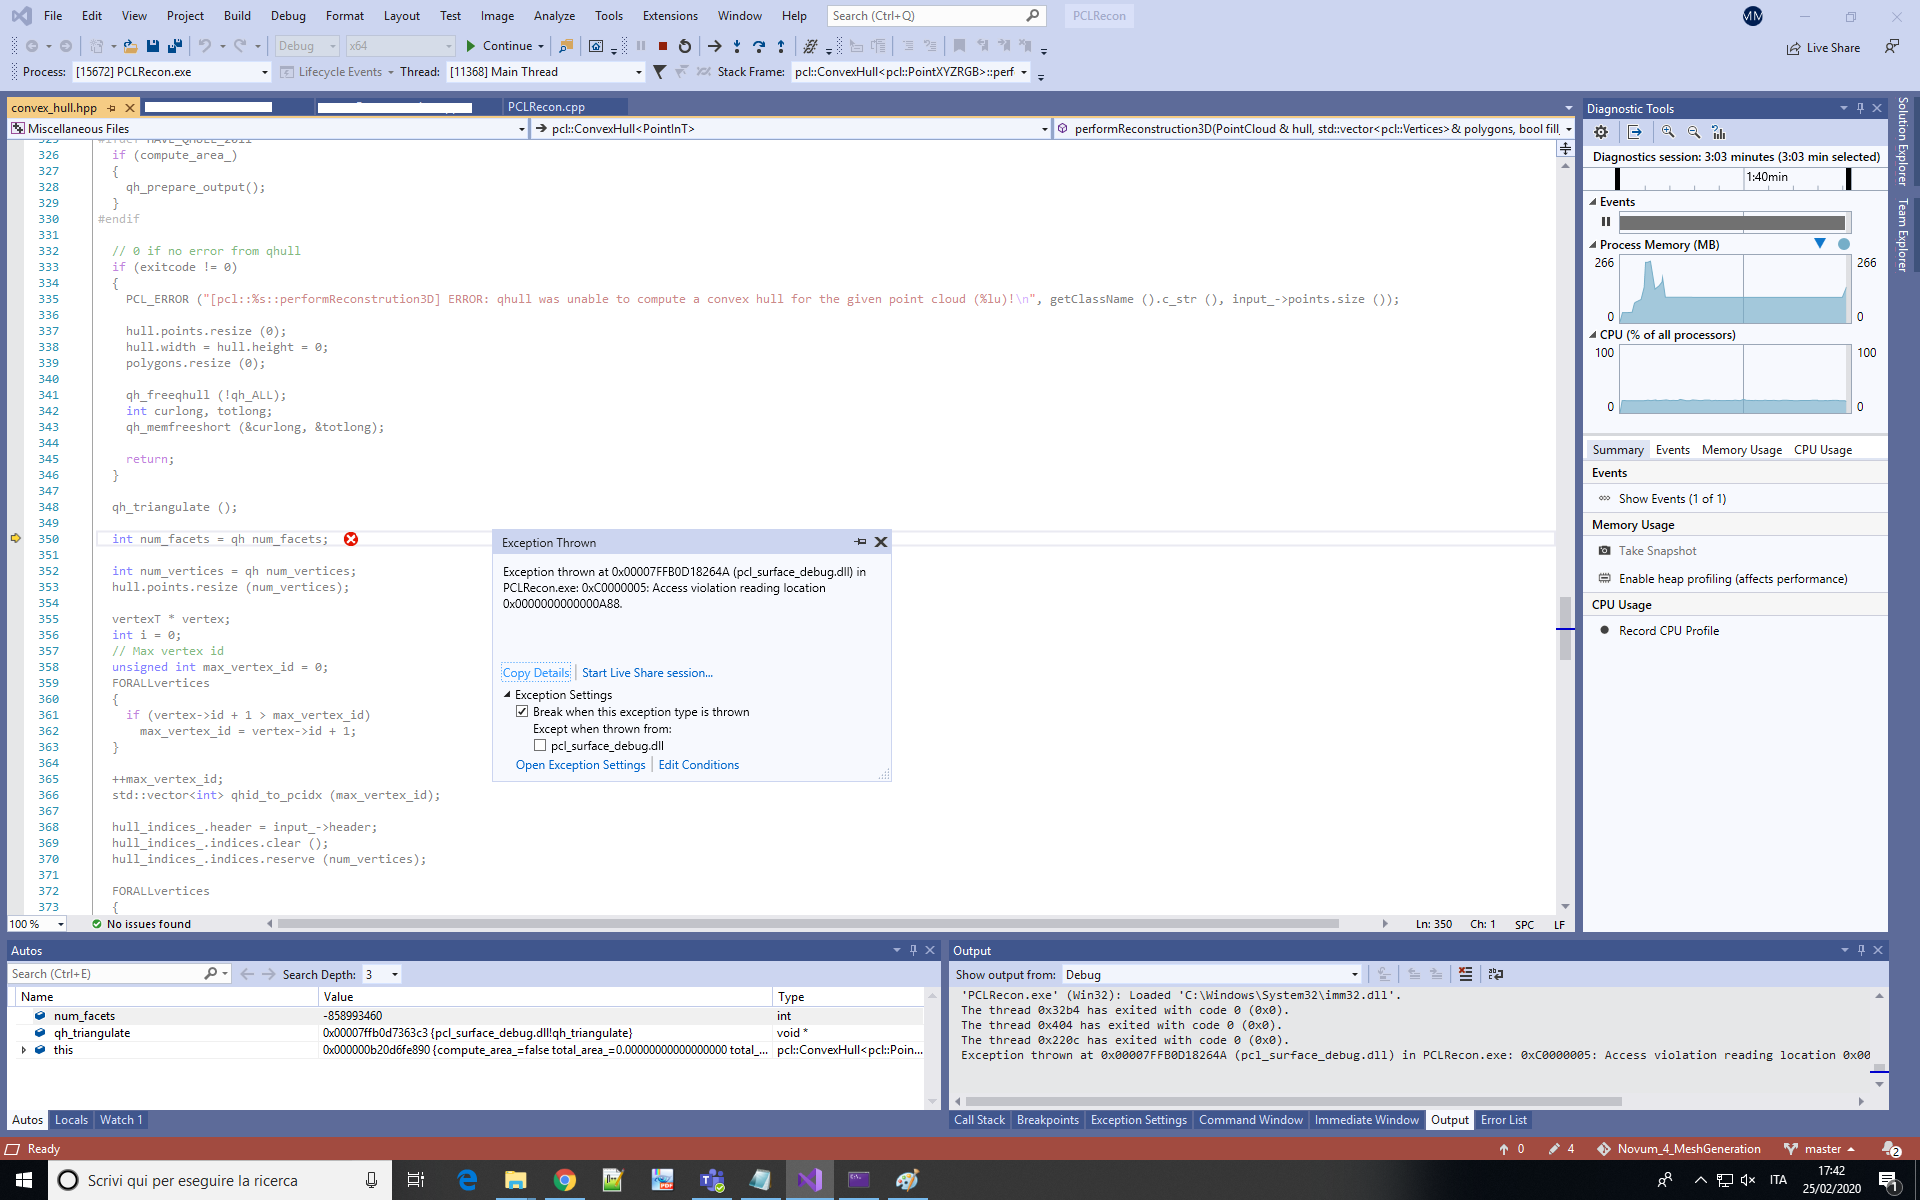Click Open Exception Settings link
1920x1201 pixels.
pos(580,765)
